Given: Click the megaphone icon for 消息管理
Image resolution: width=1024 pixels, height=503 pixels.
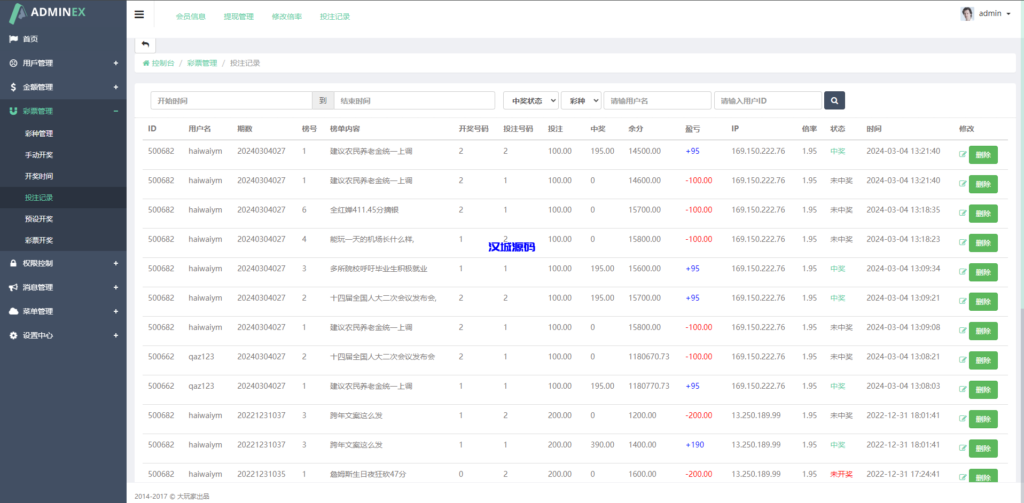Looking at the screenshot, I should point(14,287).
